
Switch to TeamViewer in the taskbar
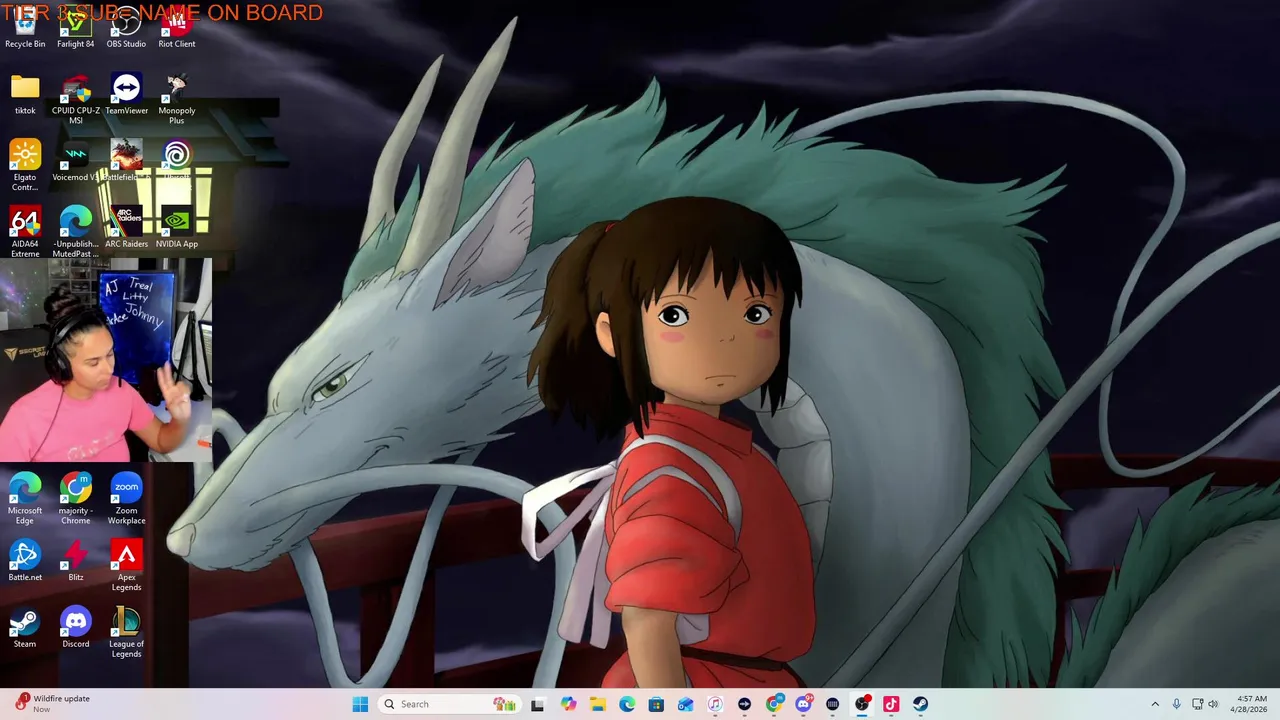(x=744, y=704)
